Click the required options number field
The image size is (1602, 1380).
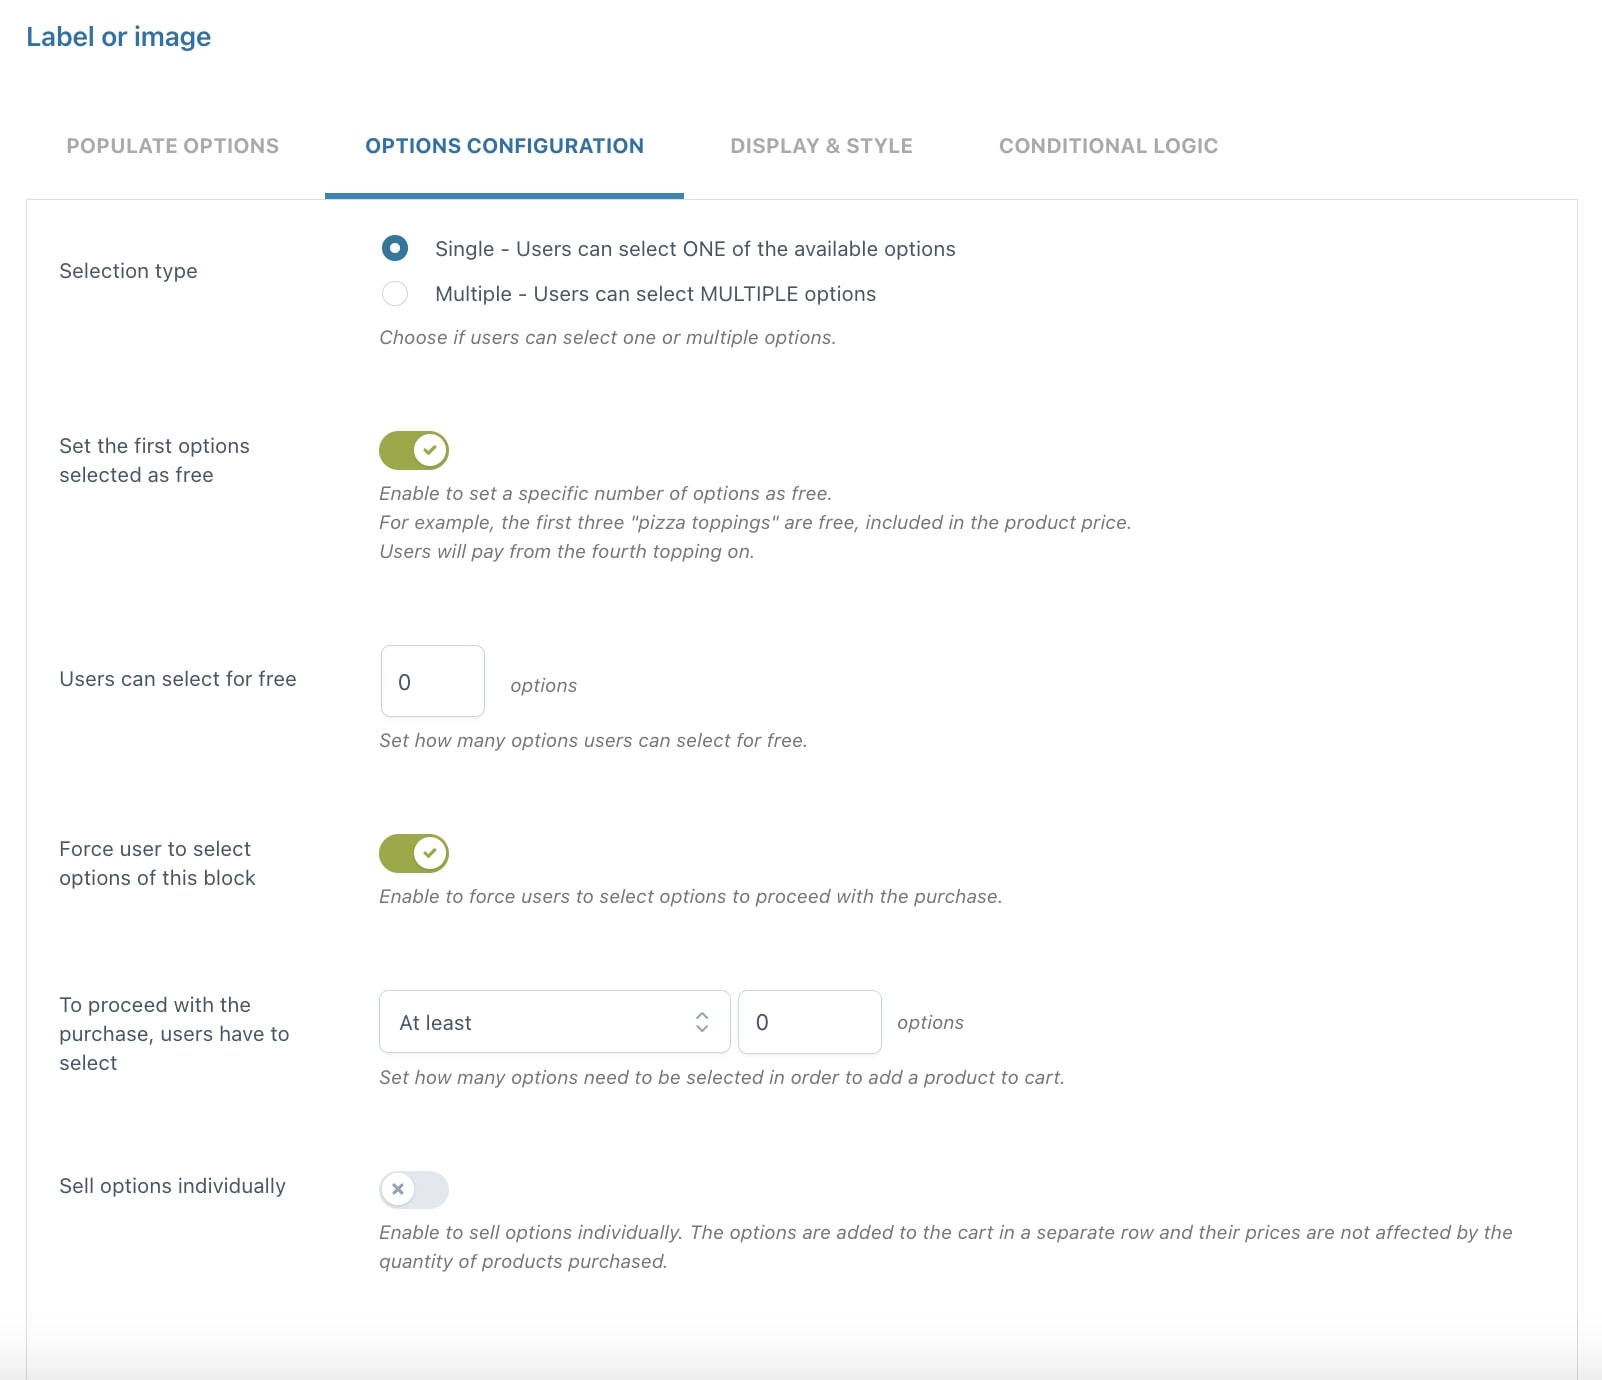coord(810,1022)
